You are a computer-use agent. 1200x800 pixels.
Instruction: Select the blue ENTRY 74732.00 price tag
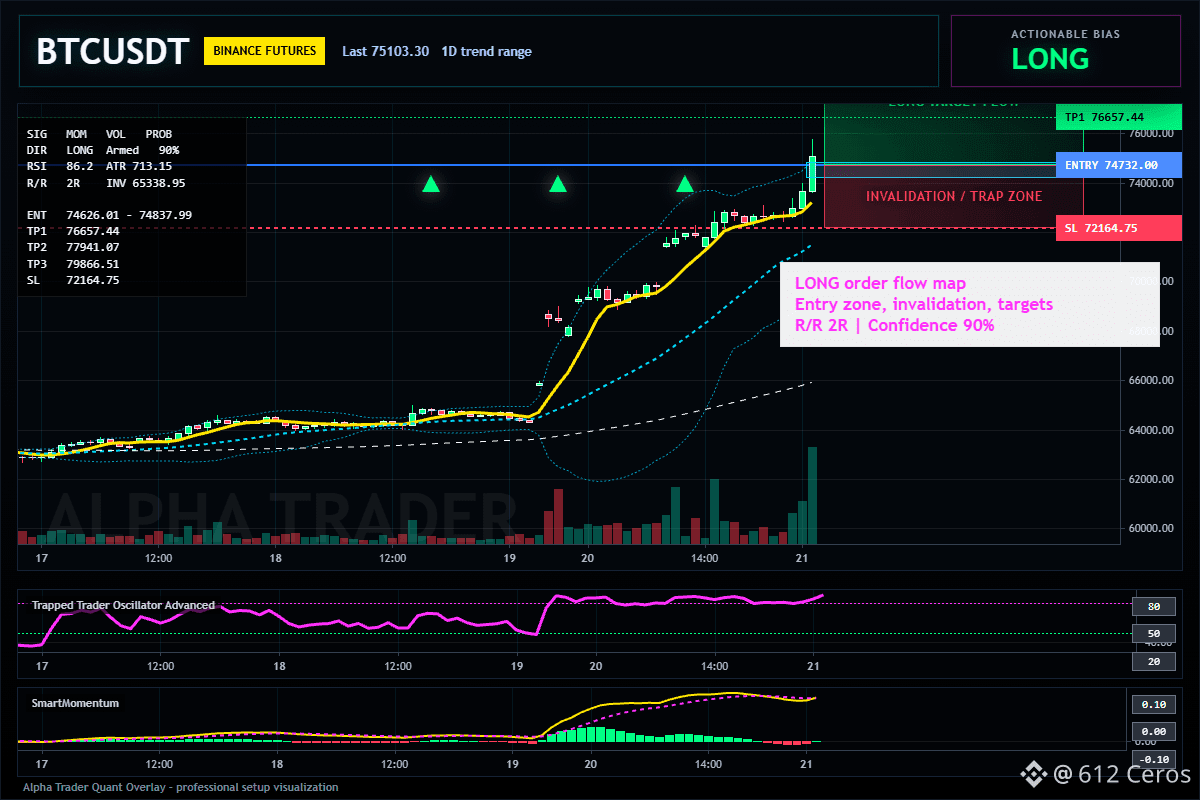(1118, 165)
